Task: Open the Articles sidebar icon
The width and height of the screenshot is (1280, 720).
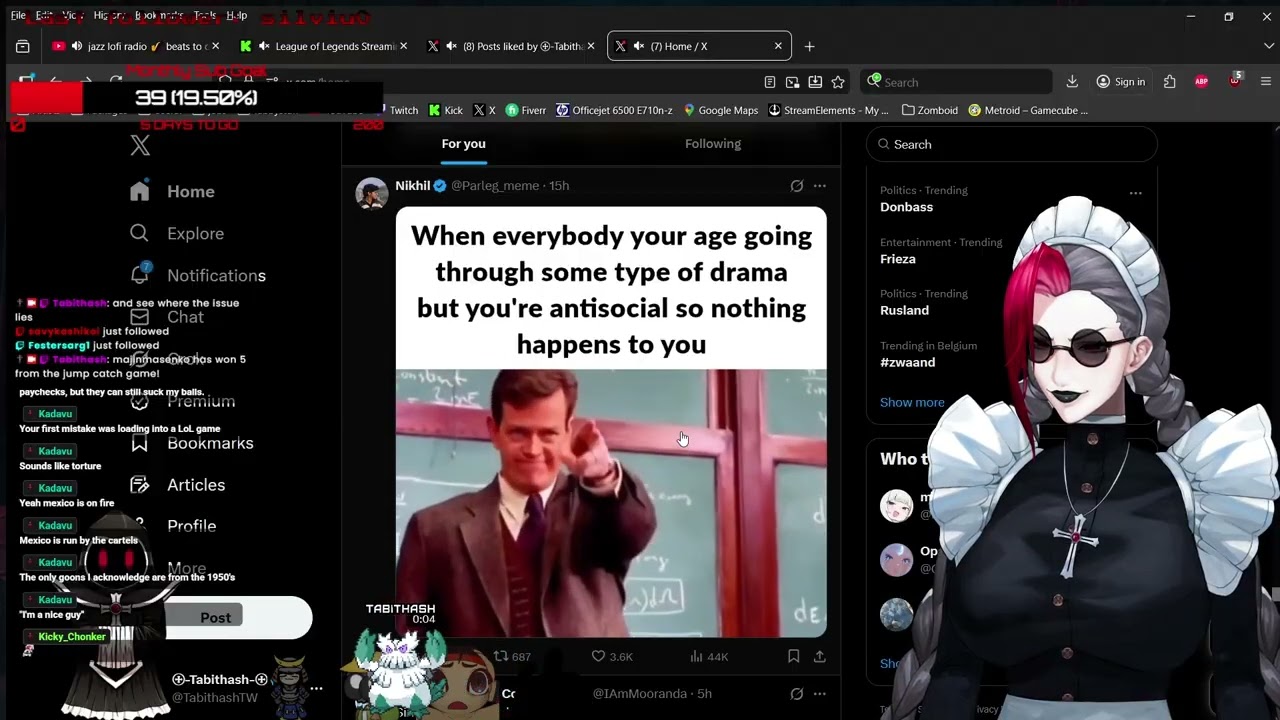Action: [x=139, y=485]
